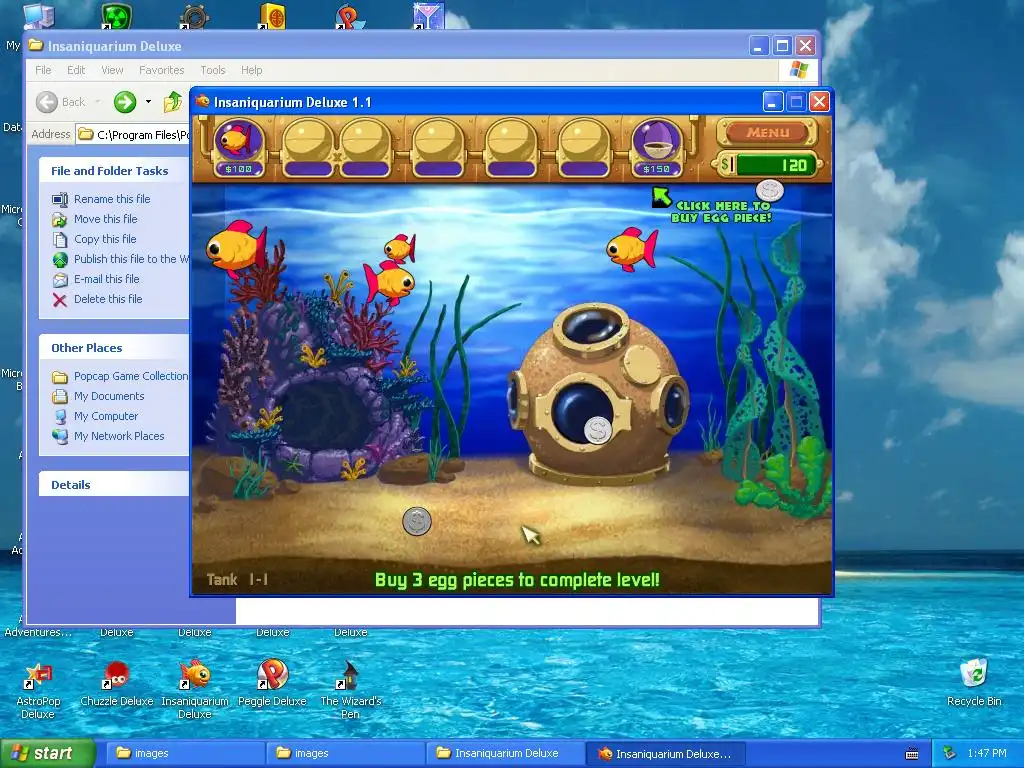This screenshot has width=1024, height=768.
Task: Open My Documents in Other Places
Action: (x=108, y=396)
